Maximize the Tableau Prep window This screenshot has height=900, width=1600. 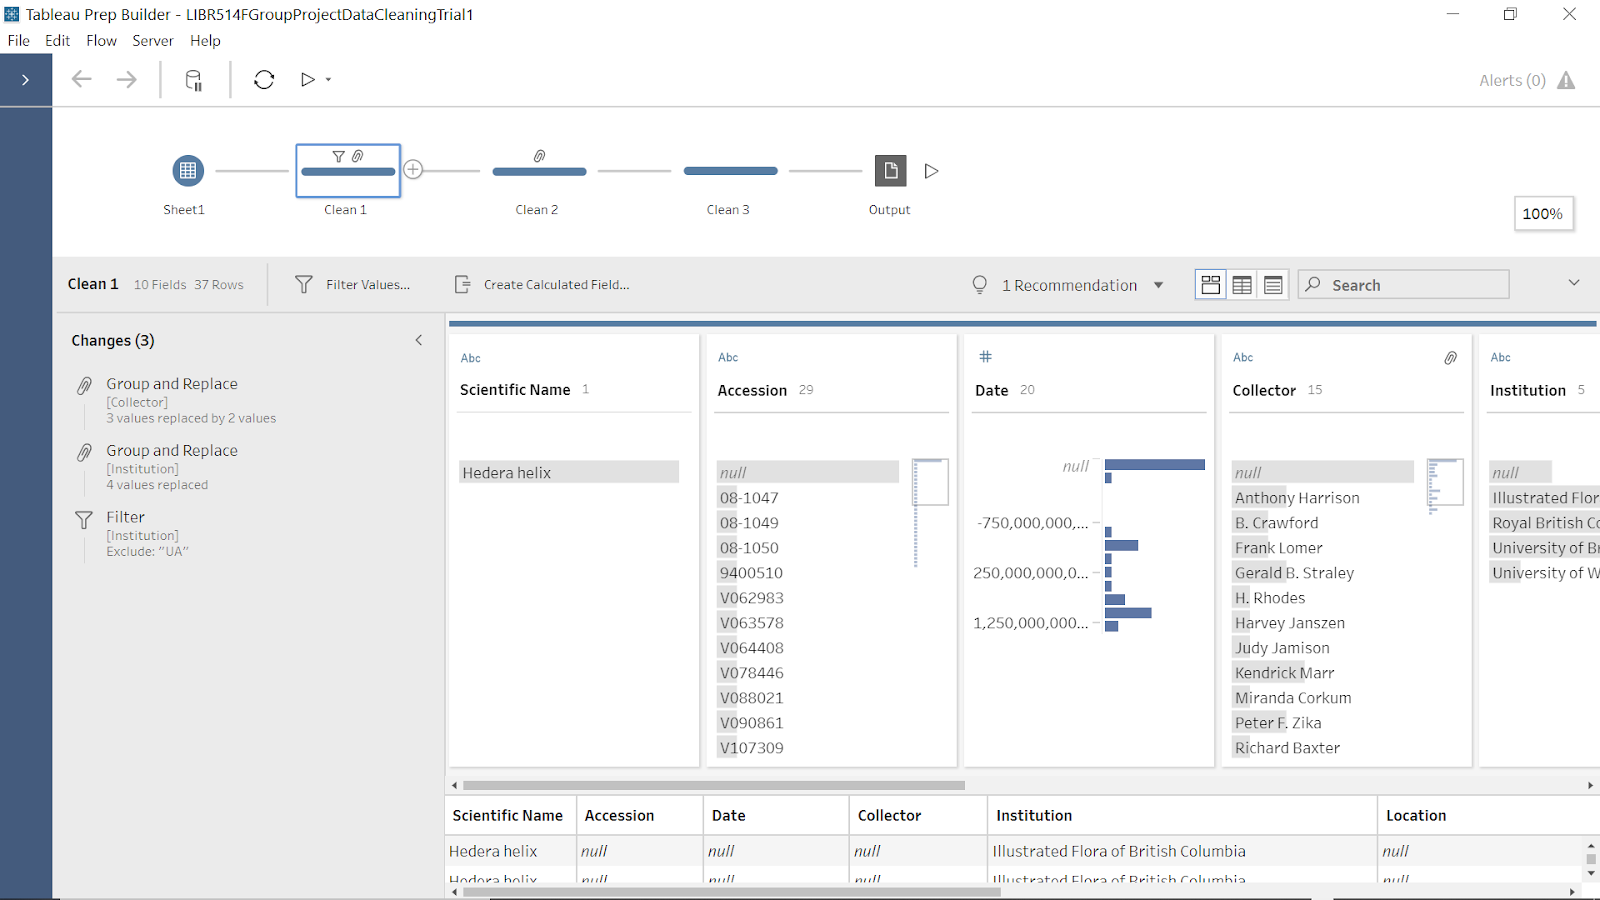coord(1510,14)
